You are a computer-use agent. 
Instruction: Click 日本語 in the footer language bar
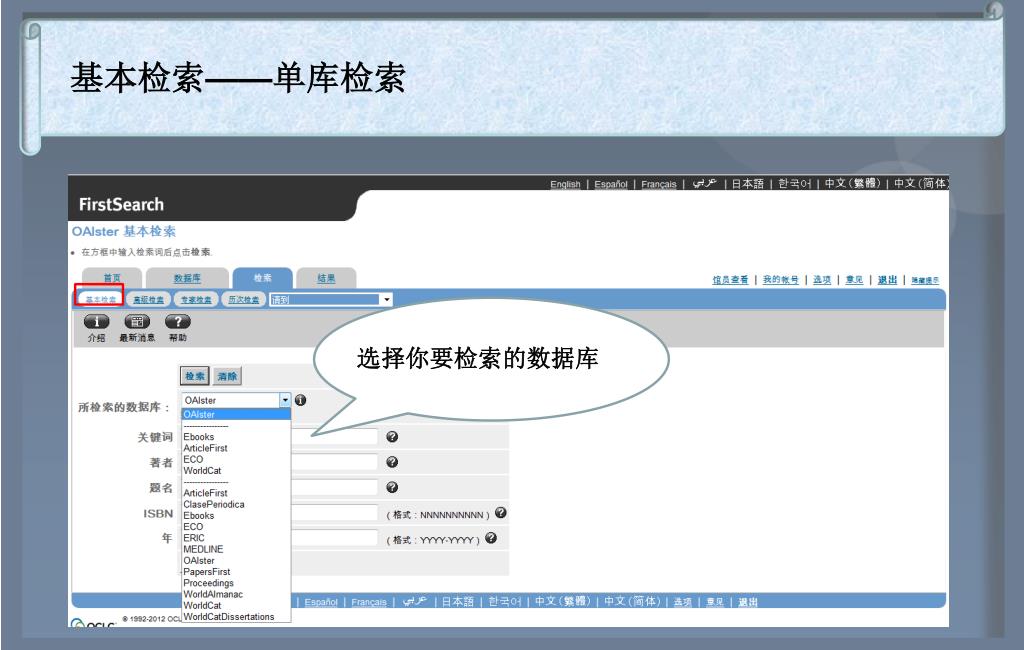(457, 602)
